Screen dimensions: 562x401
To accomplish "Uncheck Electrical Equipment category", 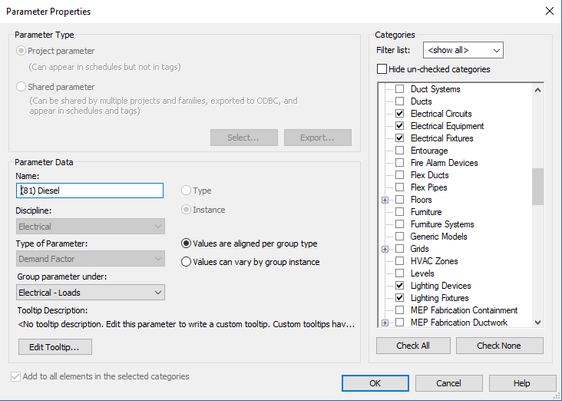I will pyautogui.click(x=399, y=126).
